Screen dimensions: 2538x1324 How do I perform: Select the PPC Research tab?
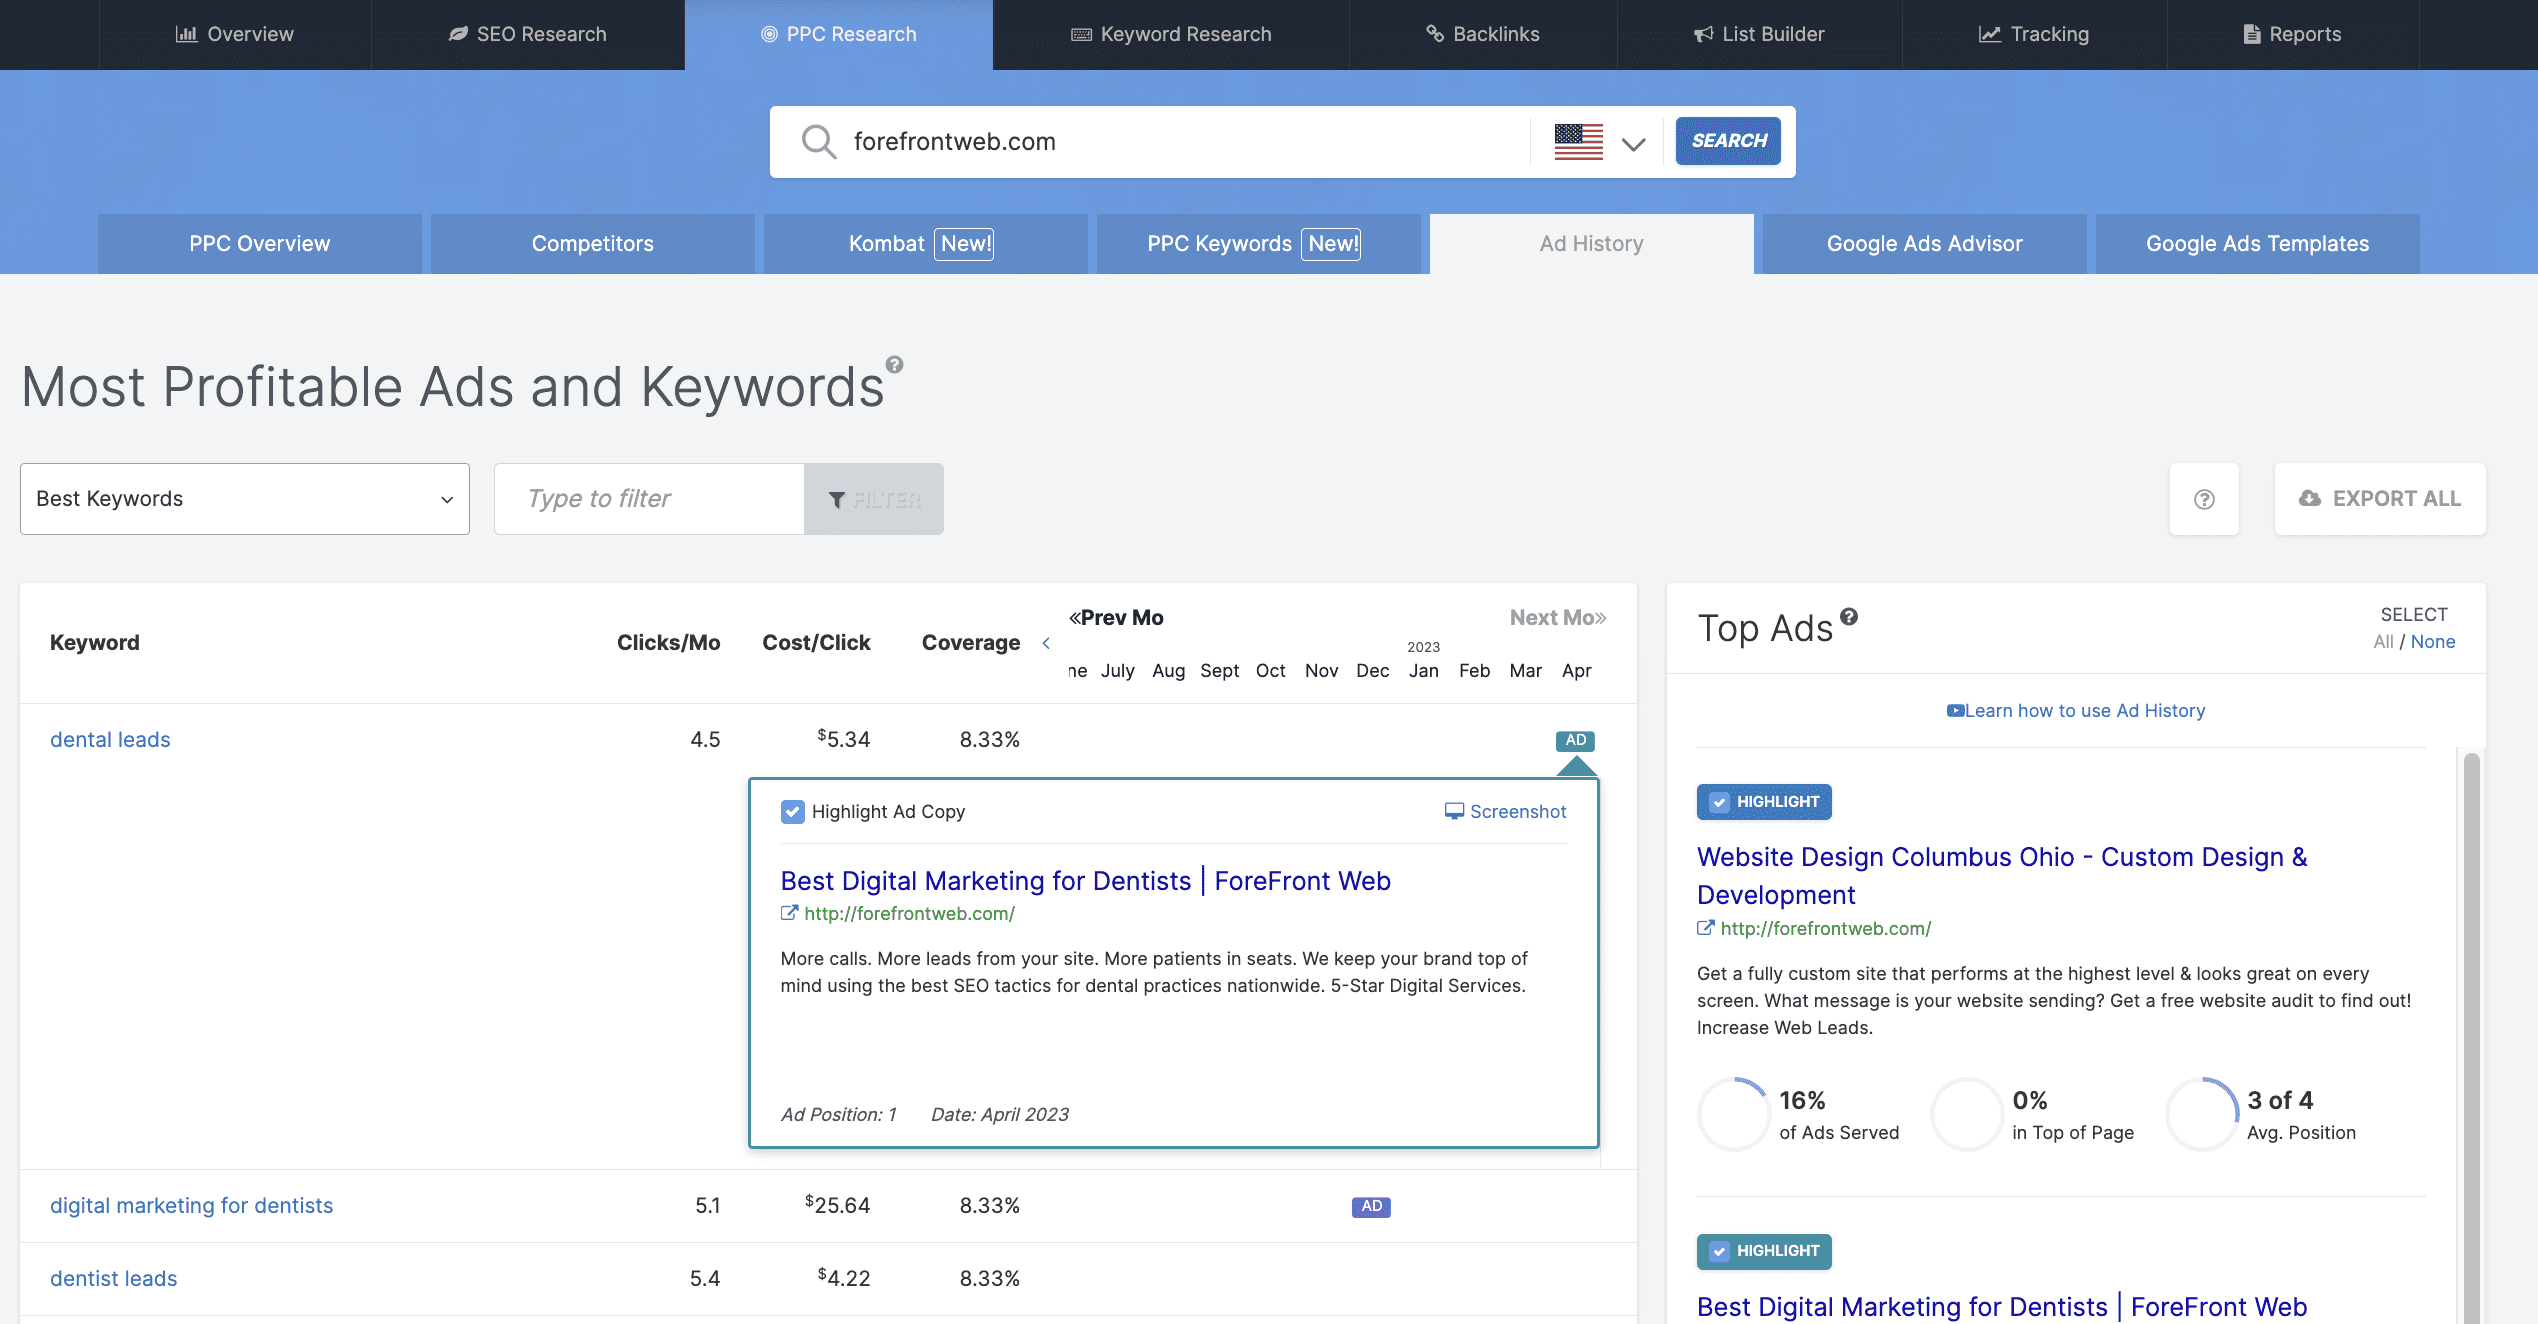tap(839, 34)
